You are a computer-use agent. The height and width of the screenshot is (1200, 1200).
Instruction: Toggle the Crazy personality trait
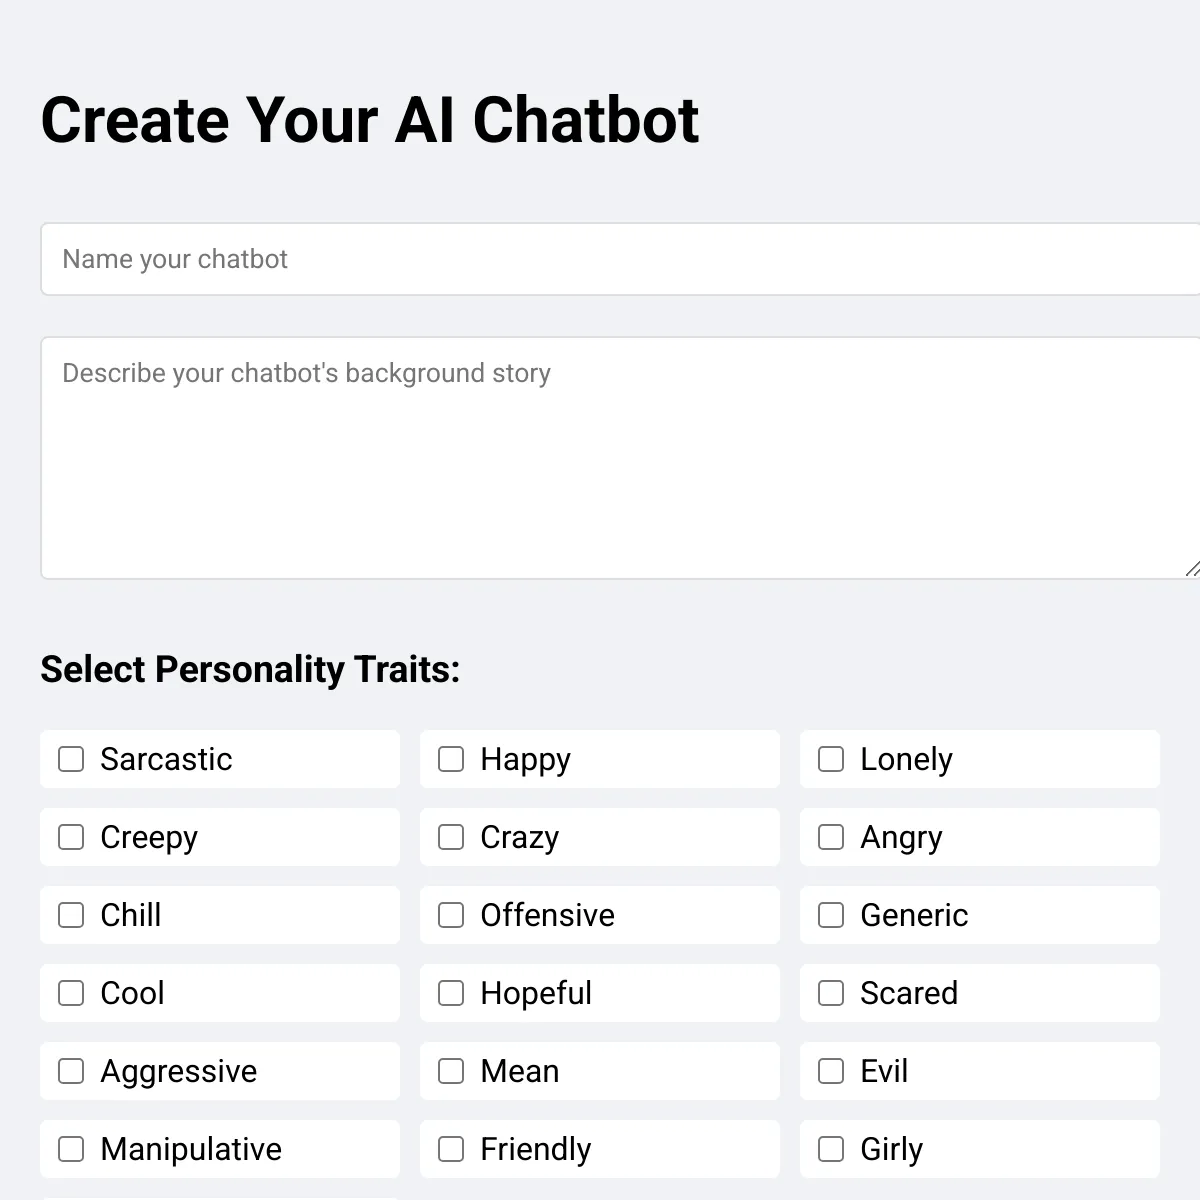[x=451, y=837]
